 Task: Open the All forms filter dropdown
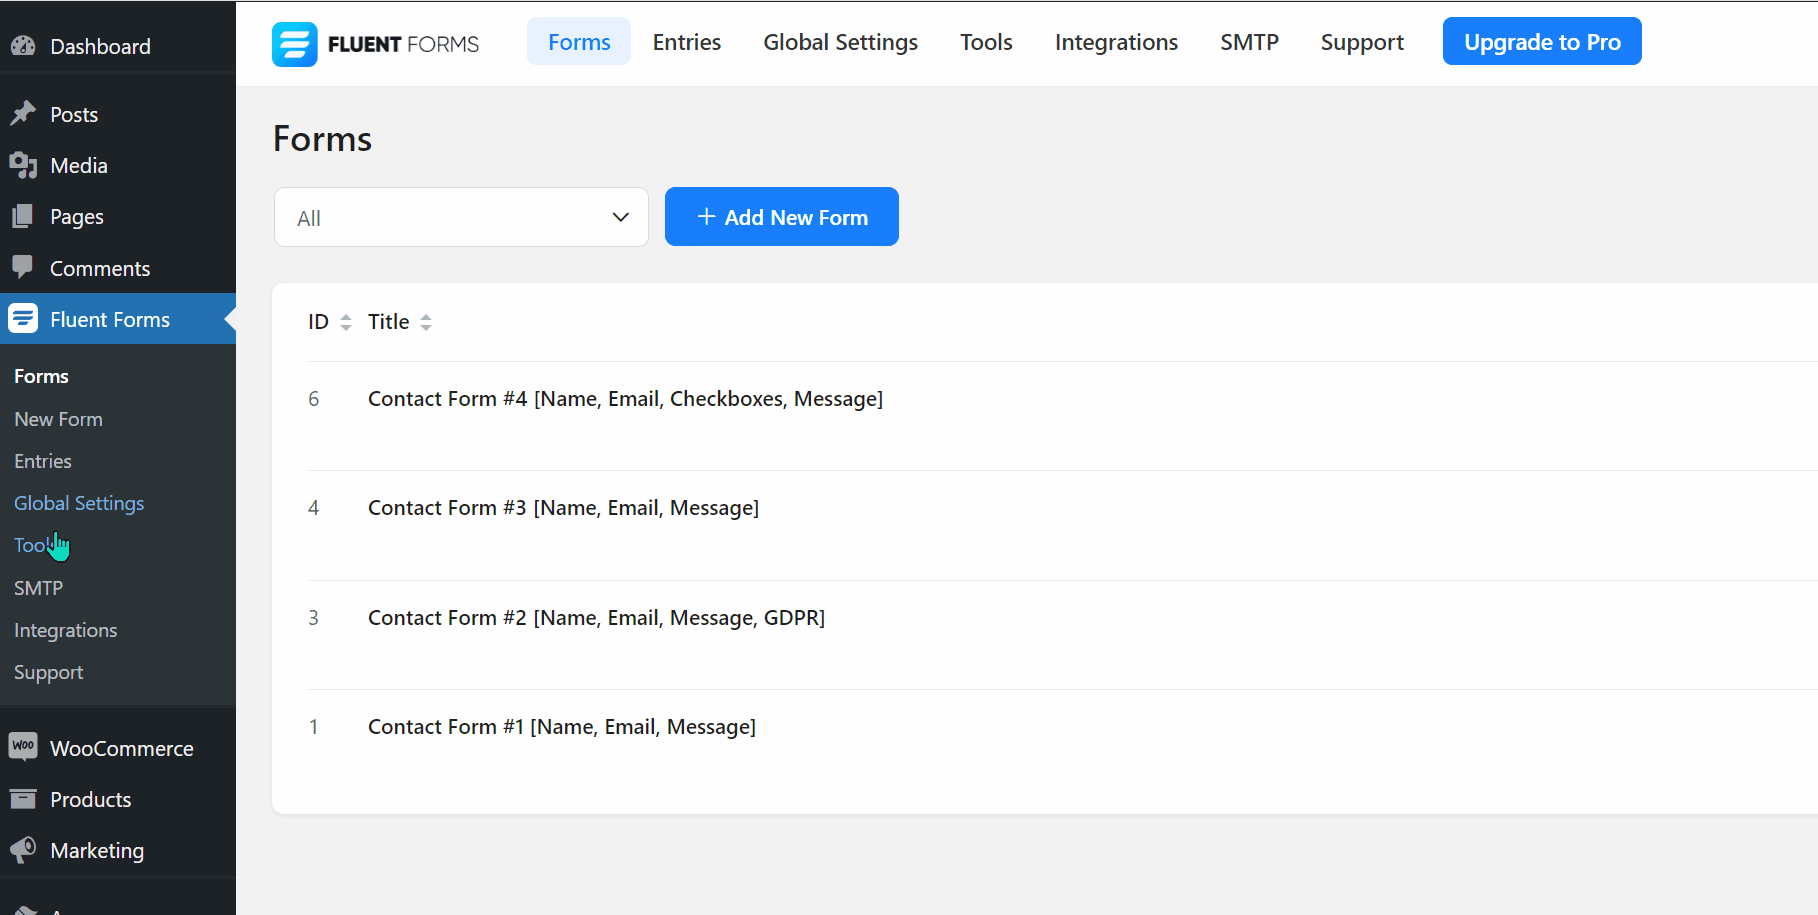[461, 217]
